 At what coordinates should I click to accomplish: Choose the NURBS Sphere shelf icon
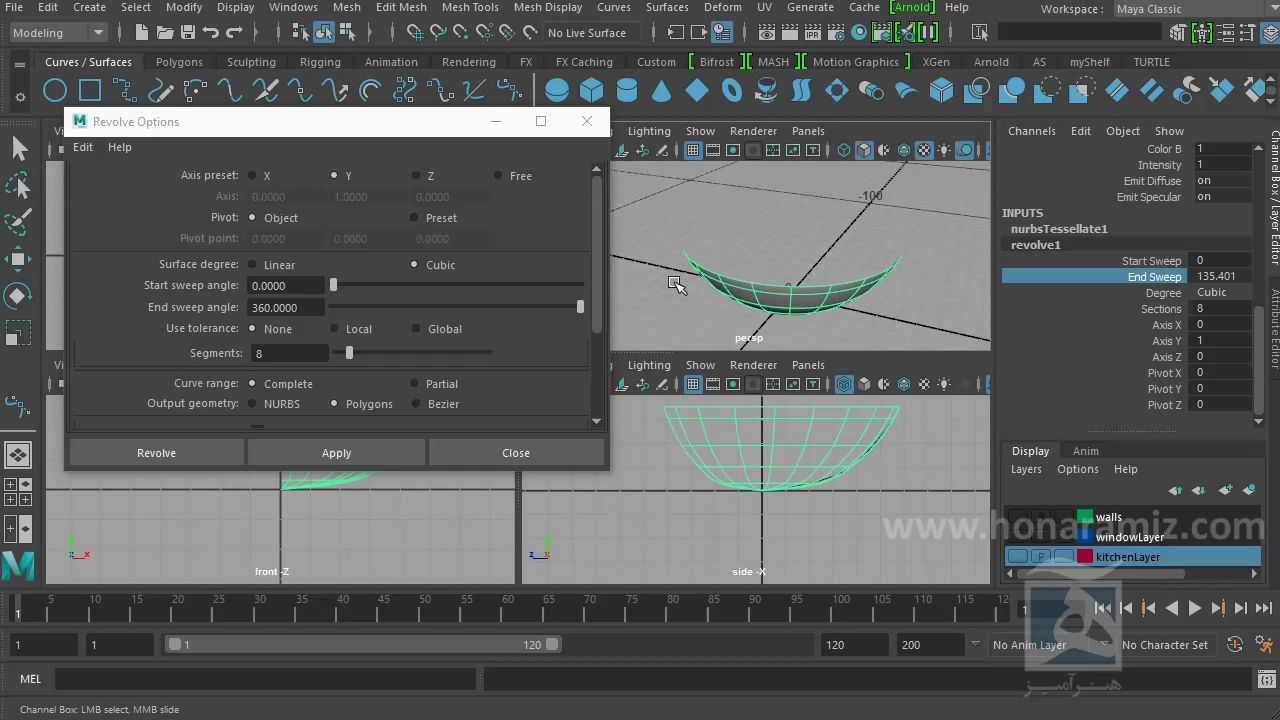[557, 92]
